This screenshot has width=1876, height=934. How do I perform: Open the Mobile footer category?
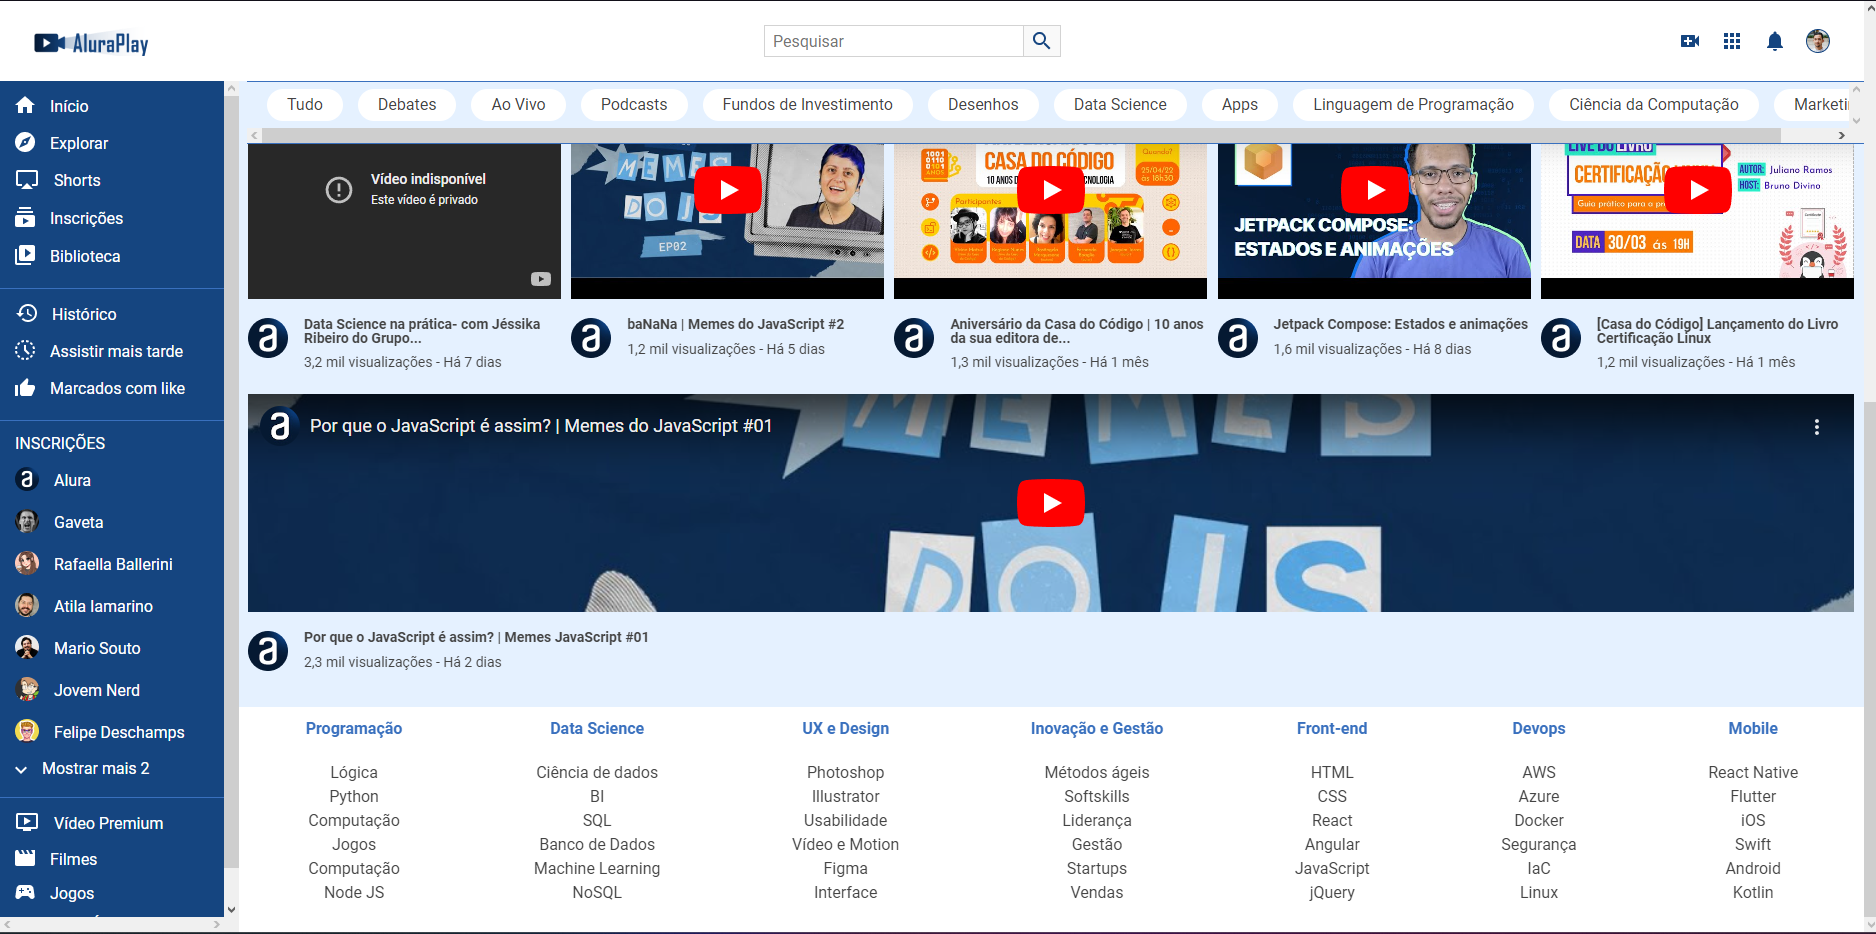click(x=1753, y=728)
